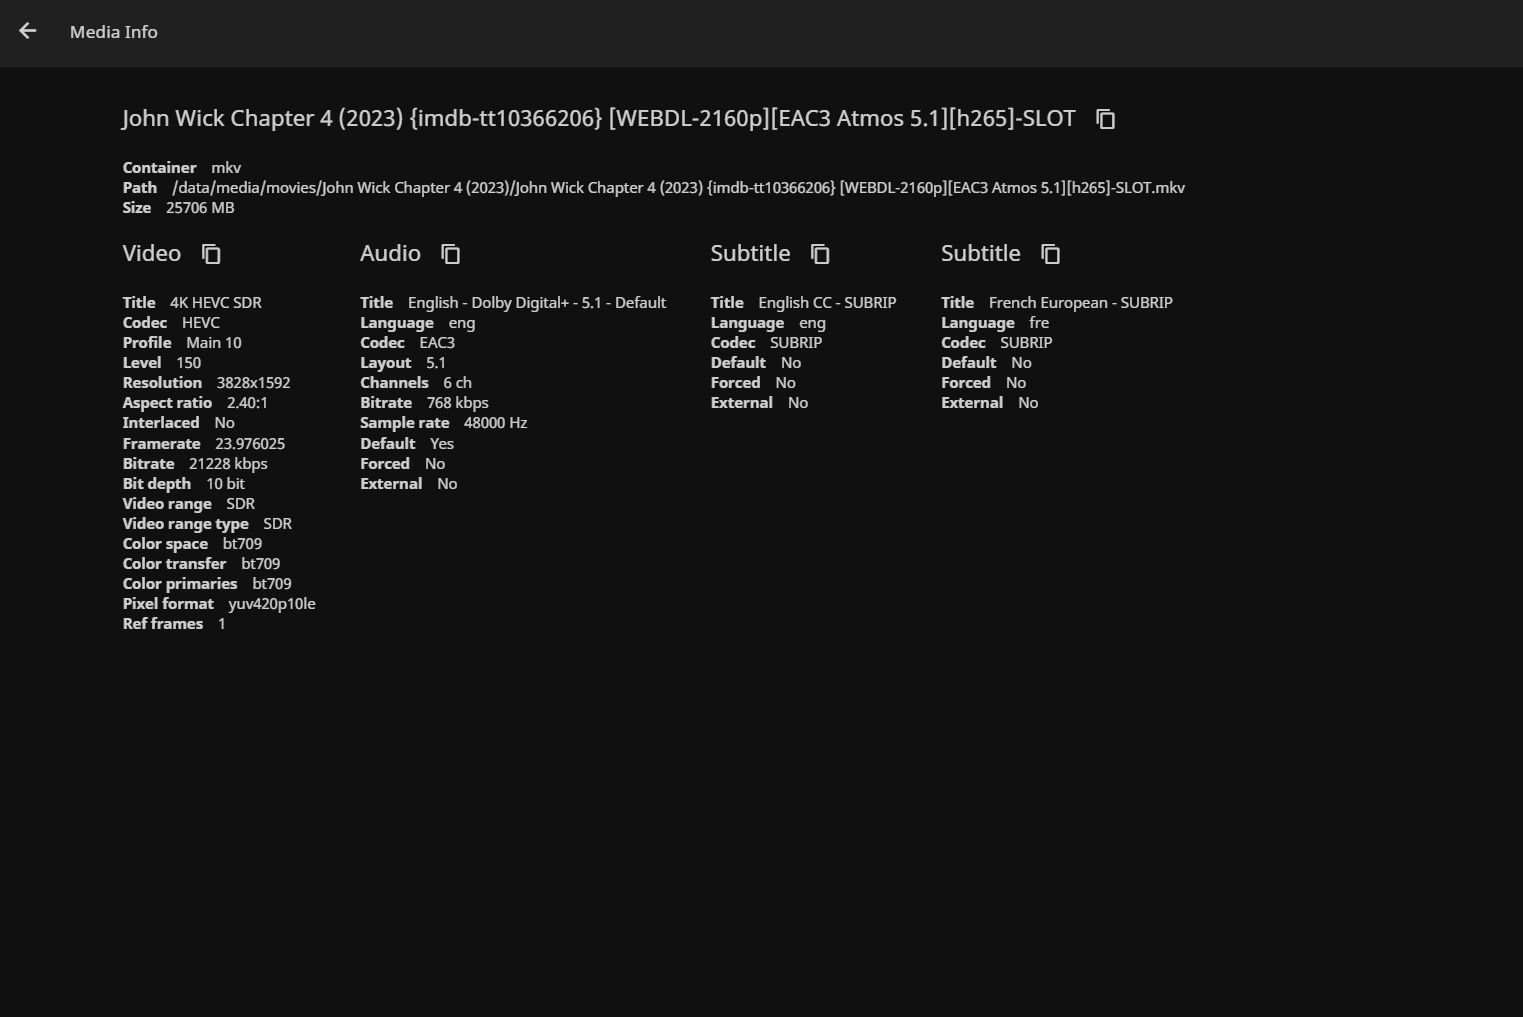Click the 768 kbps audio bitrate
The height and width of the screenshot is (1017, 1523).
457,403
